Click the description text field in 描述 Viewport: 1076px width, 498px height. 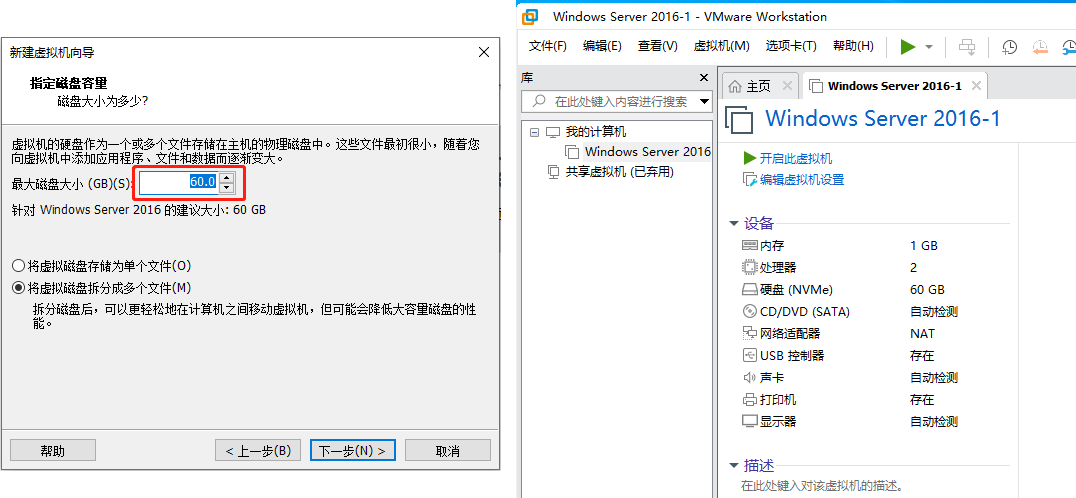822,486
